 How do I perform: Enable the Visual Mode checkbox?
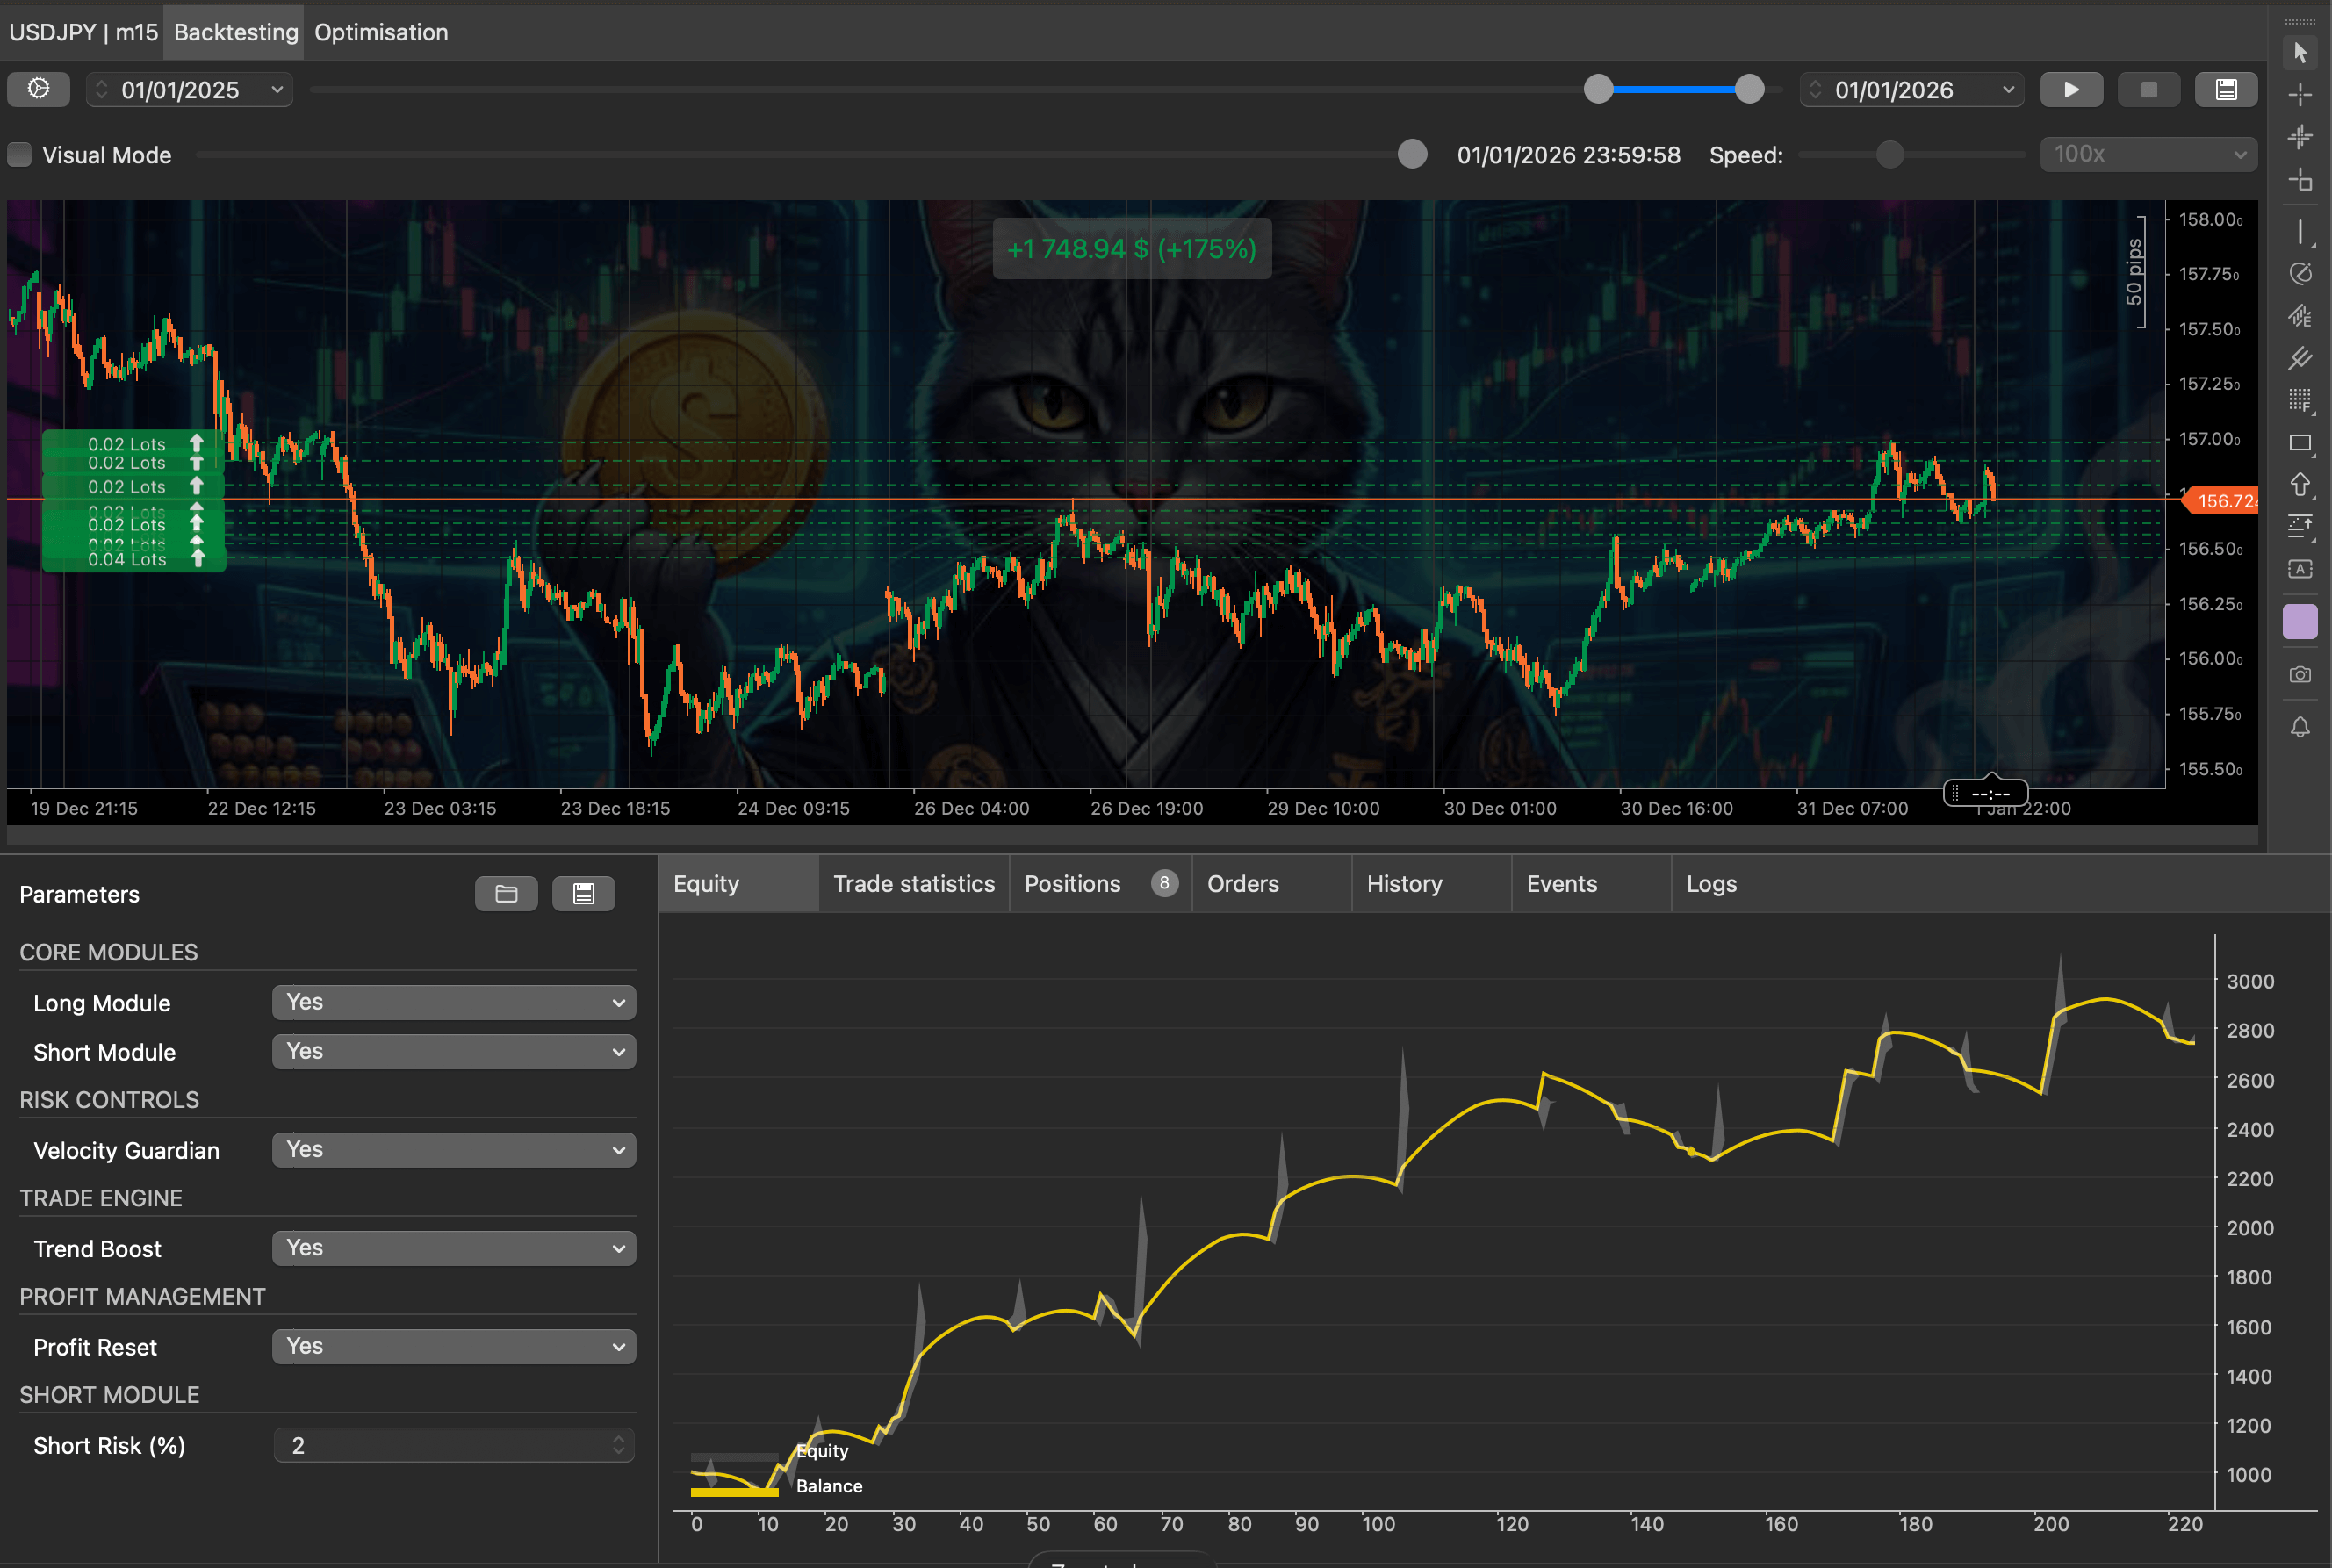pyautogui.click(x=18, y=154)
